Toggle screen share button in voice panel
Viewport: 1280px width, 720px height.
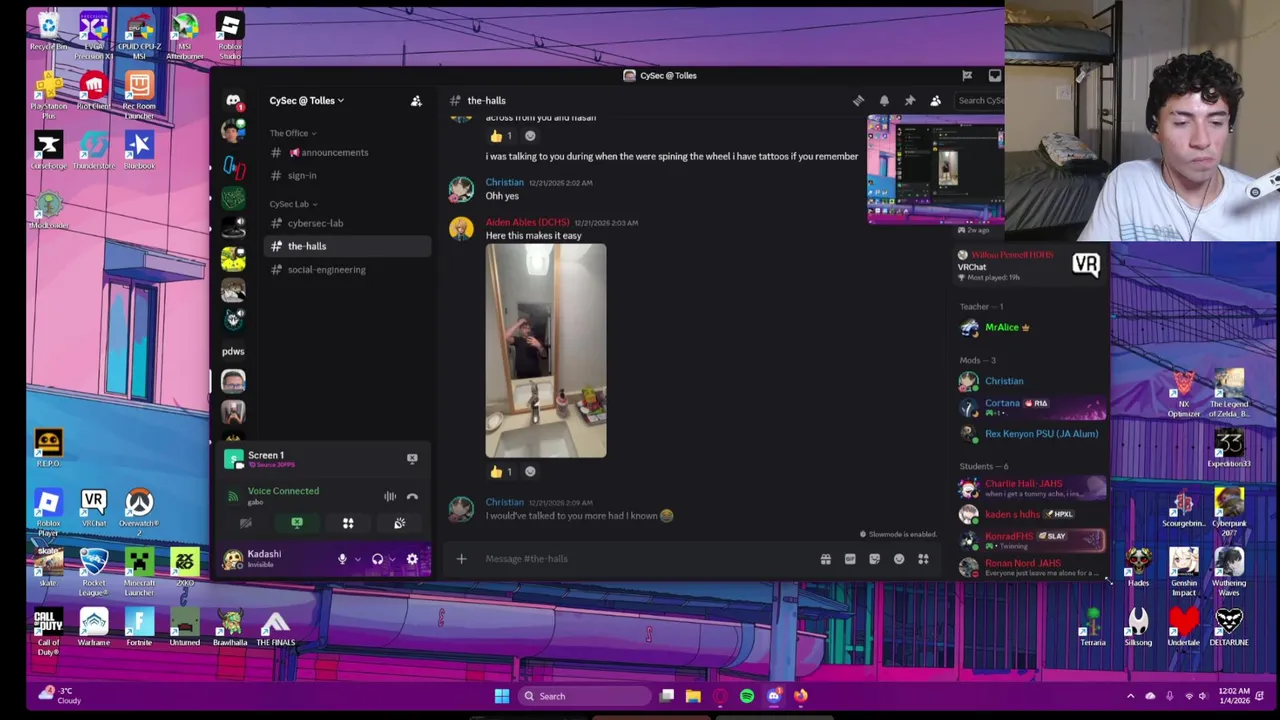click(297, 523)
